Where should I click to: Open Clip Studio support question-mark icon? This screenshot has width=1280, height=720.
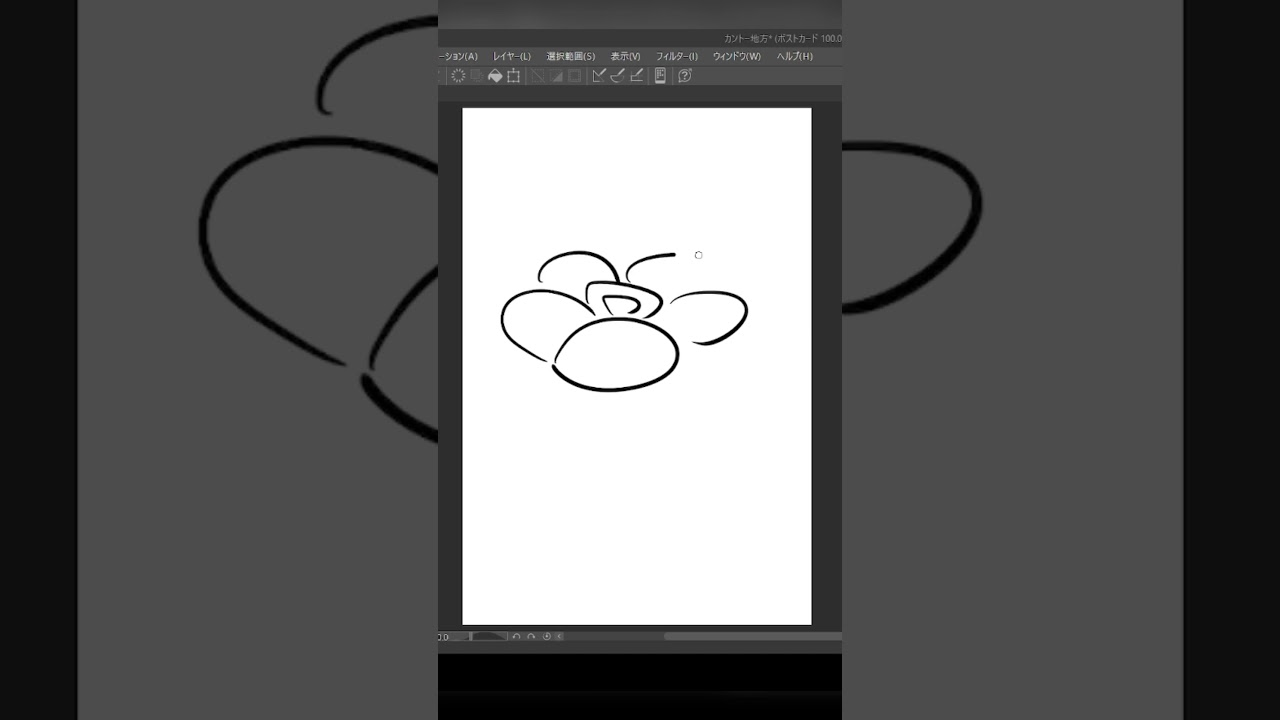click(x=685, y=76)
